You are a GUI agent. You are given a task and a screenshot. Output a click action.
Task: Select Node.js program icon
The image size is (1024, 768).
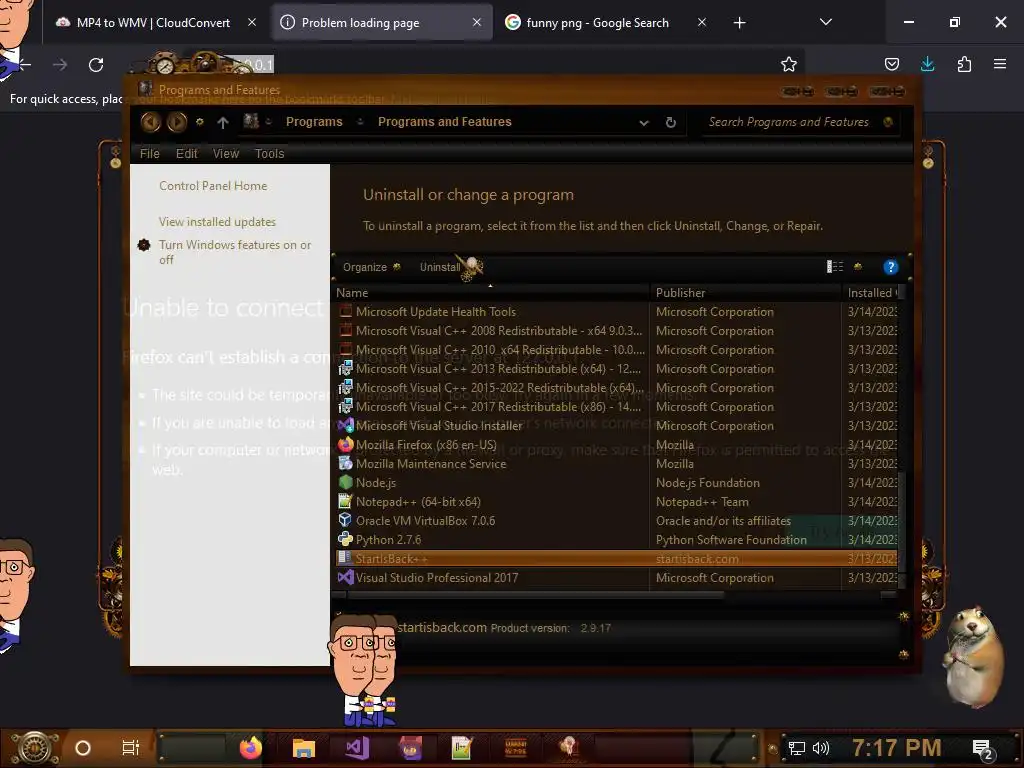tap(345, 483)
